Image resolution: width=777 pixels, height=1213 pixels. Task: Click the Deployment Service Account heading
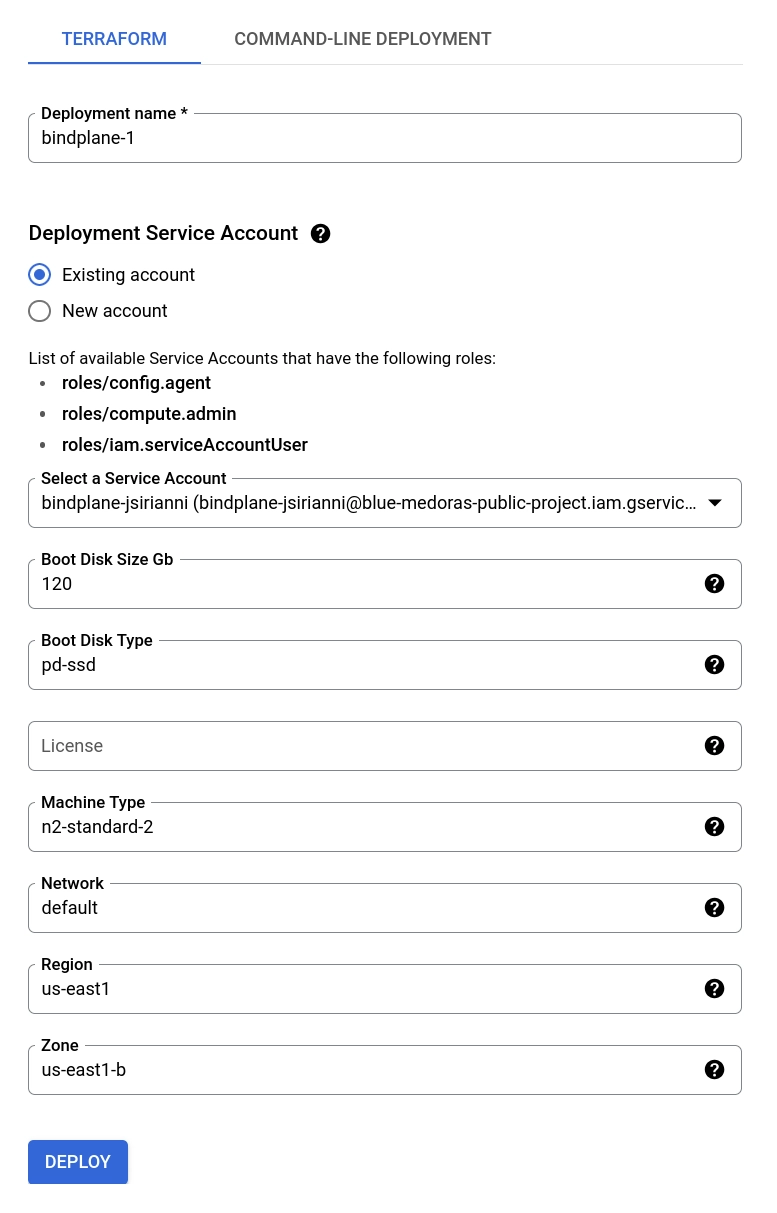click(x=163, y=233)
